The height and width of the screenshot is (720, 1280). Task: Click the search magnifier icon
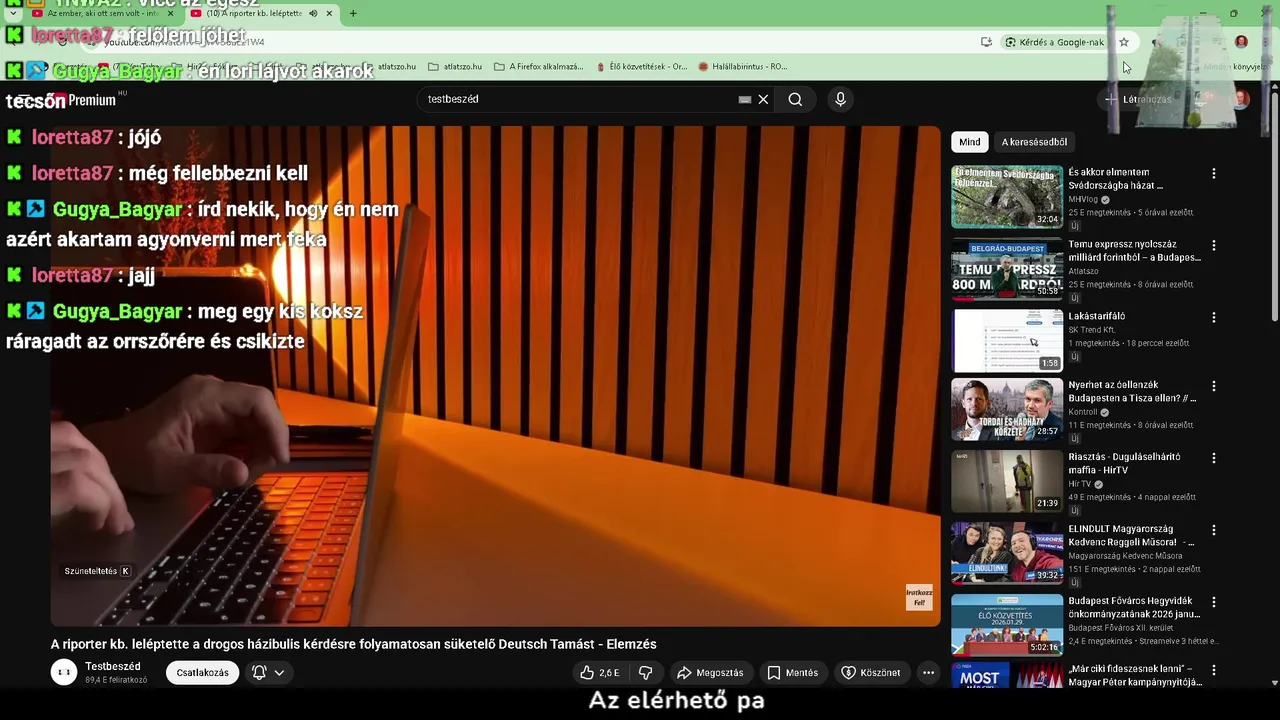point(795,99)
